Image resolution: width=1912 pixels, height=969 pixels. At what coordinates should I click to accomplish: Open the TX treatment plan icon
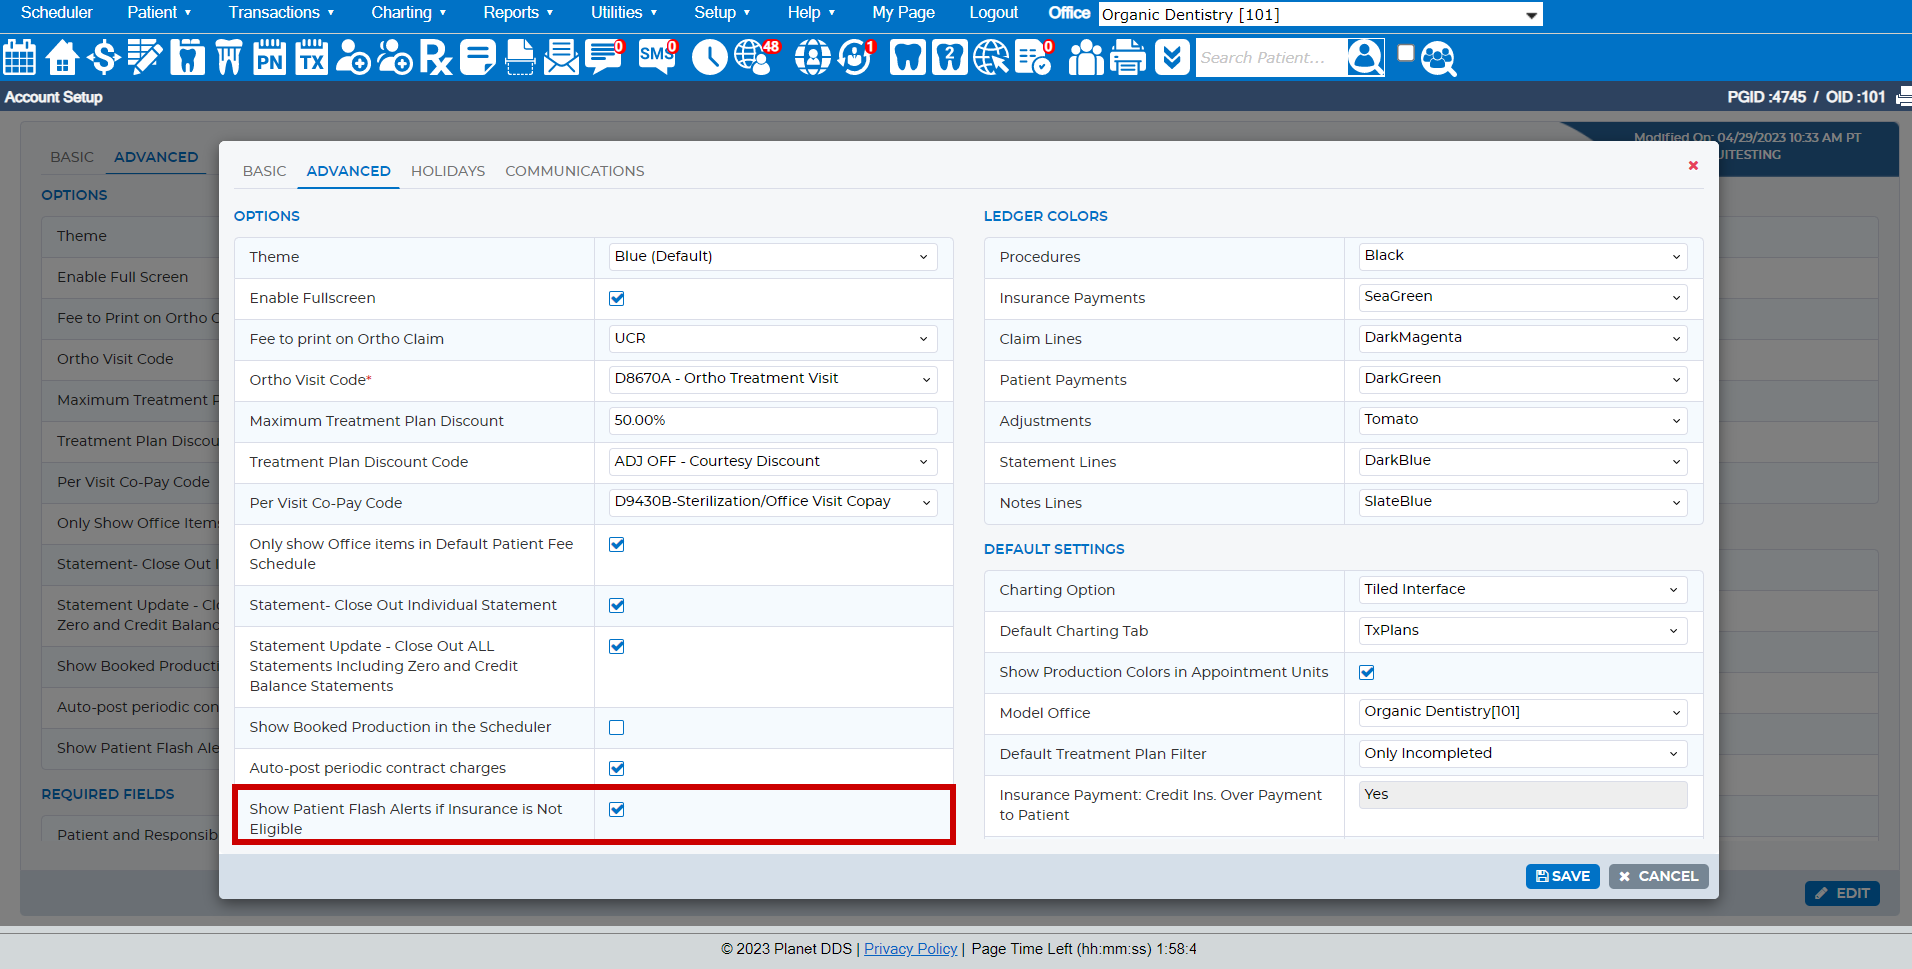311,57
